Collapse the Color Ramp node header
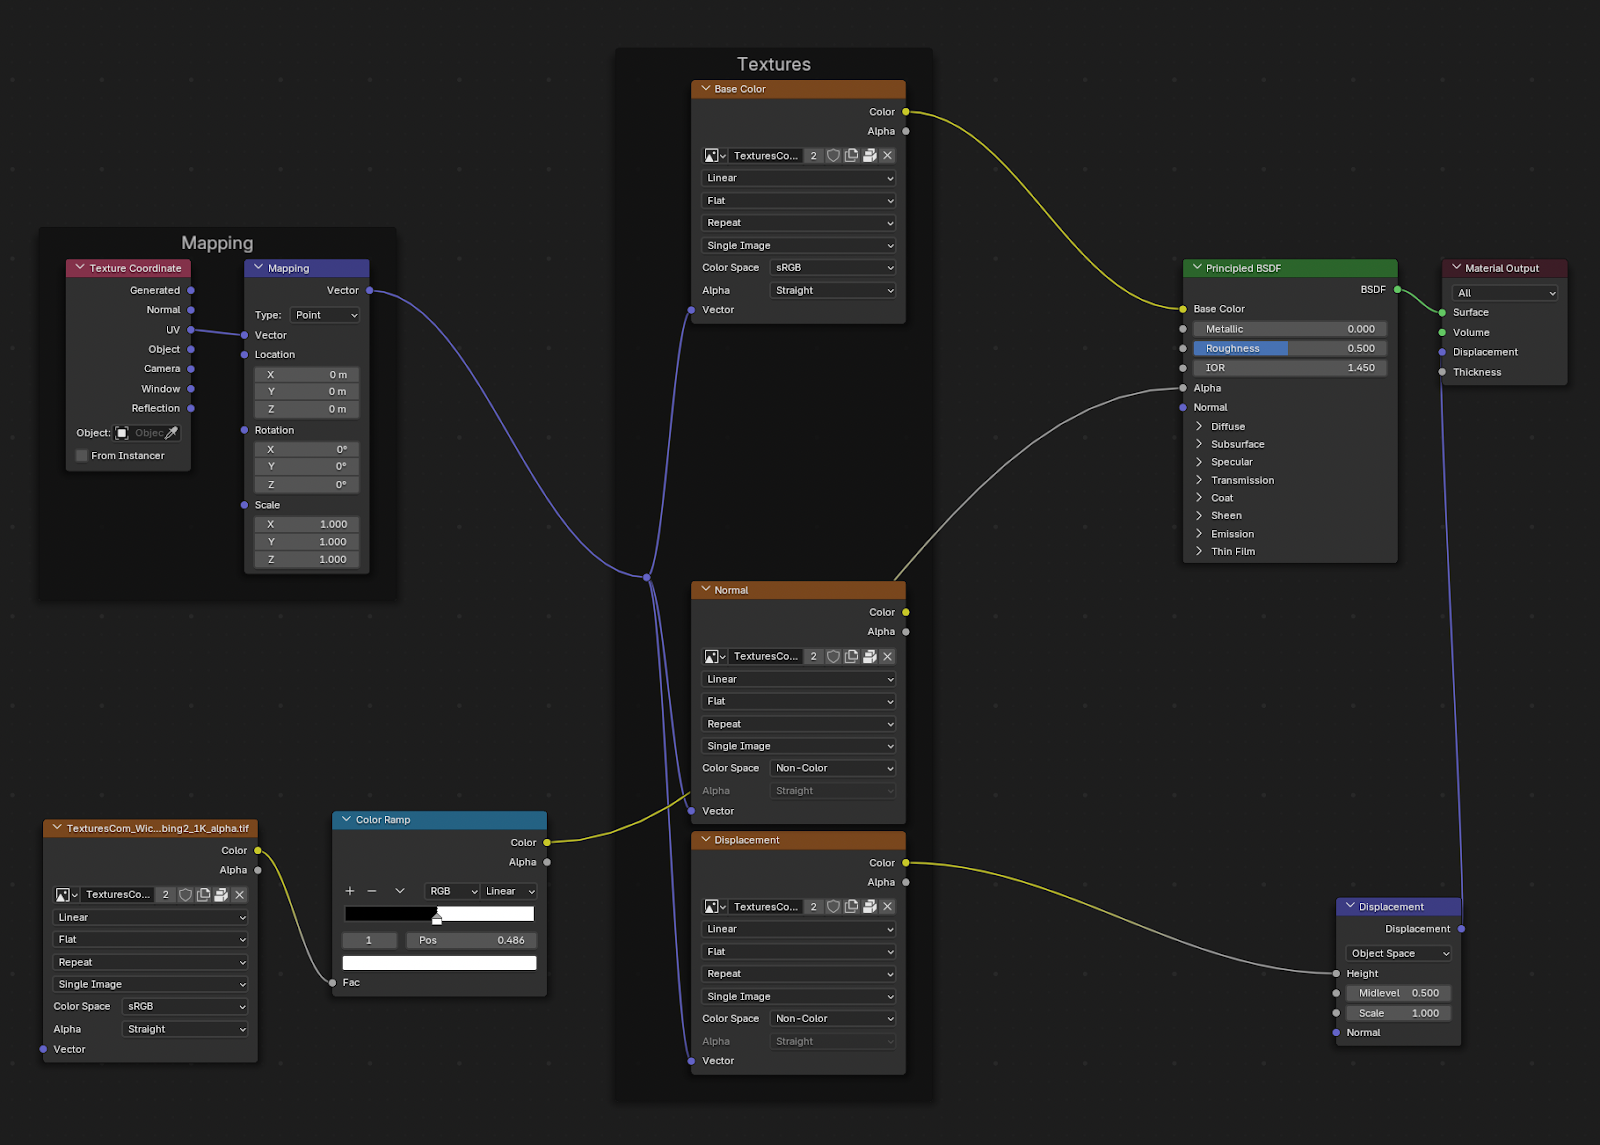1600x1145 pixels. tap(344, 819)
